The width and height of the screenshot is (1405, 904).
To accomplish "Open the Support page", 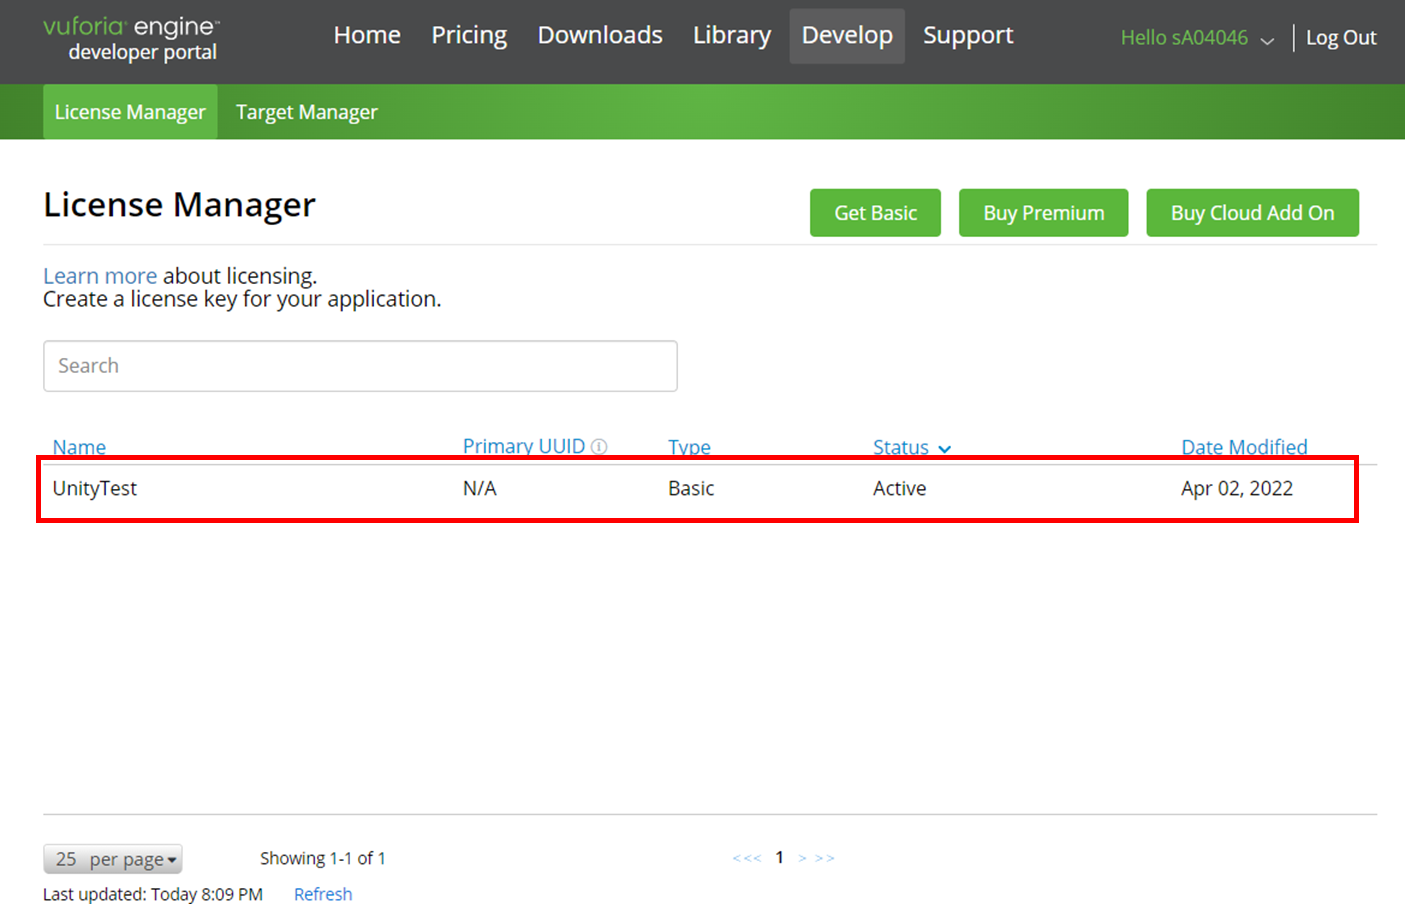I will [x=968, y=36].
